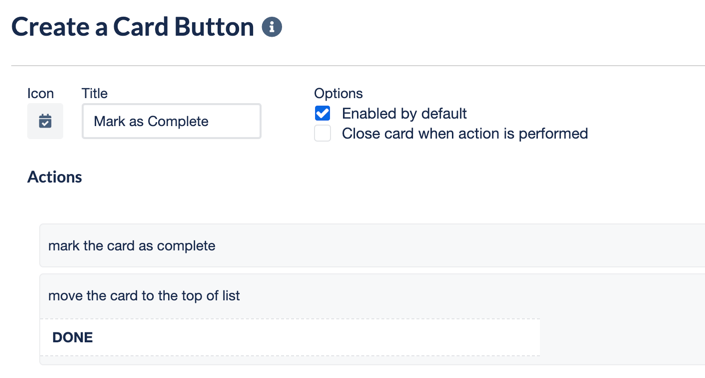Click the Options label above the checkboxes

pyautogui.click(x=338, y=93)
